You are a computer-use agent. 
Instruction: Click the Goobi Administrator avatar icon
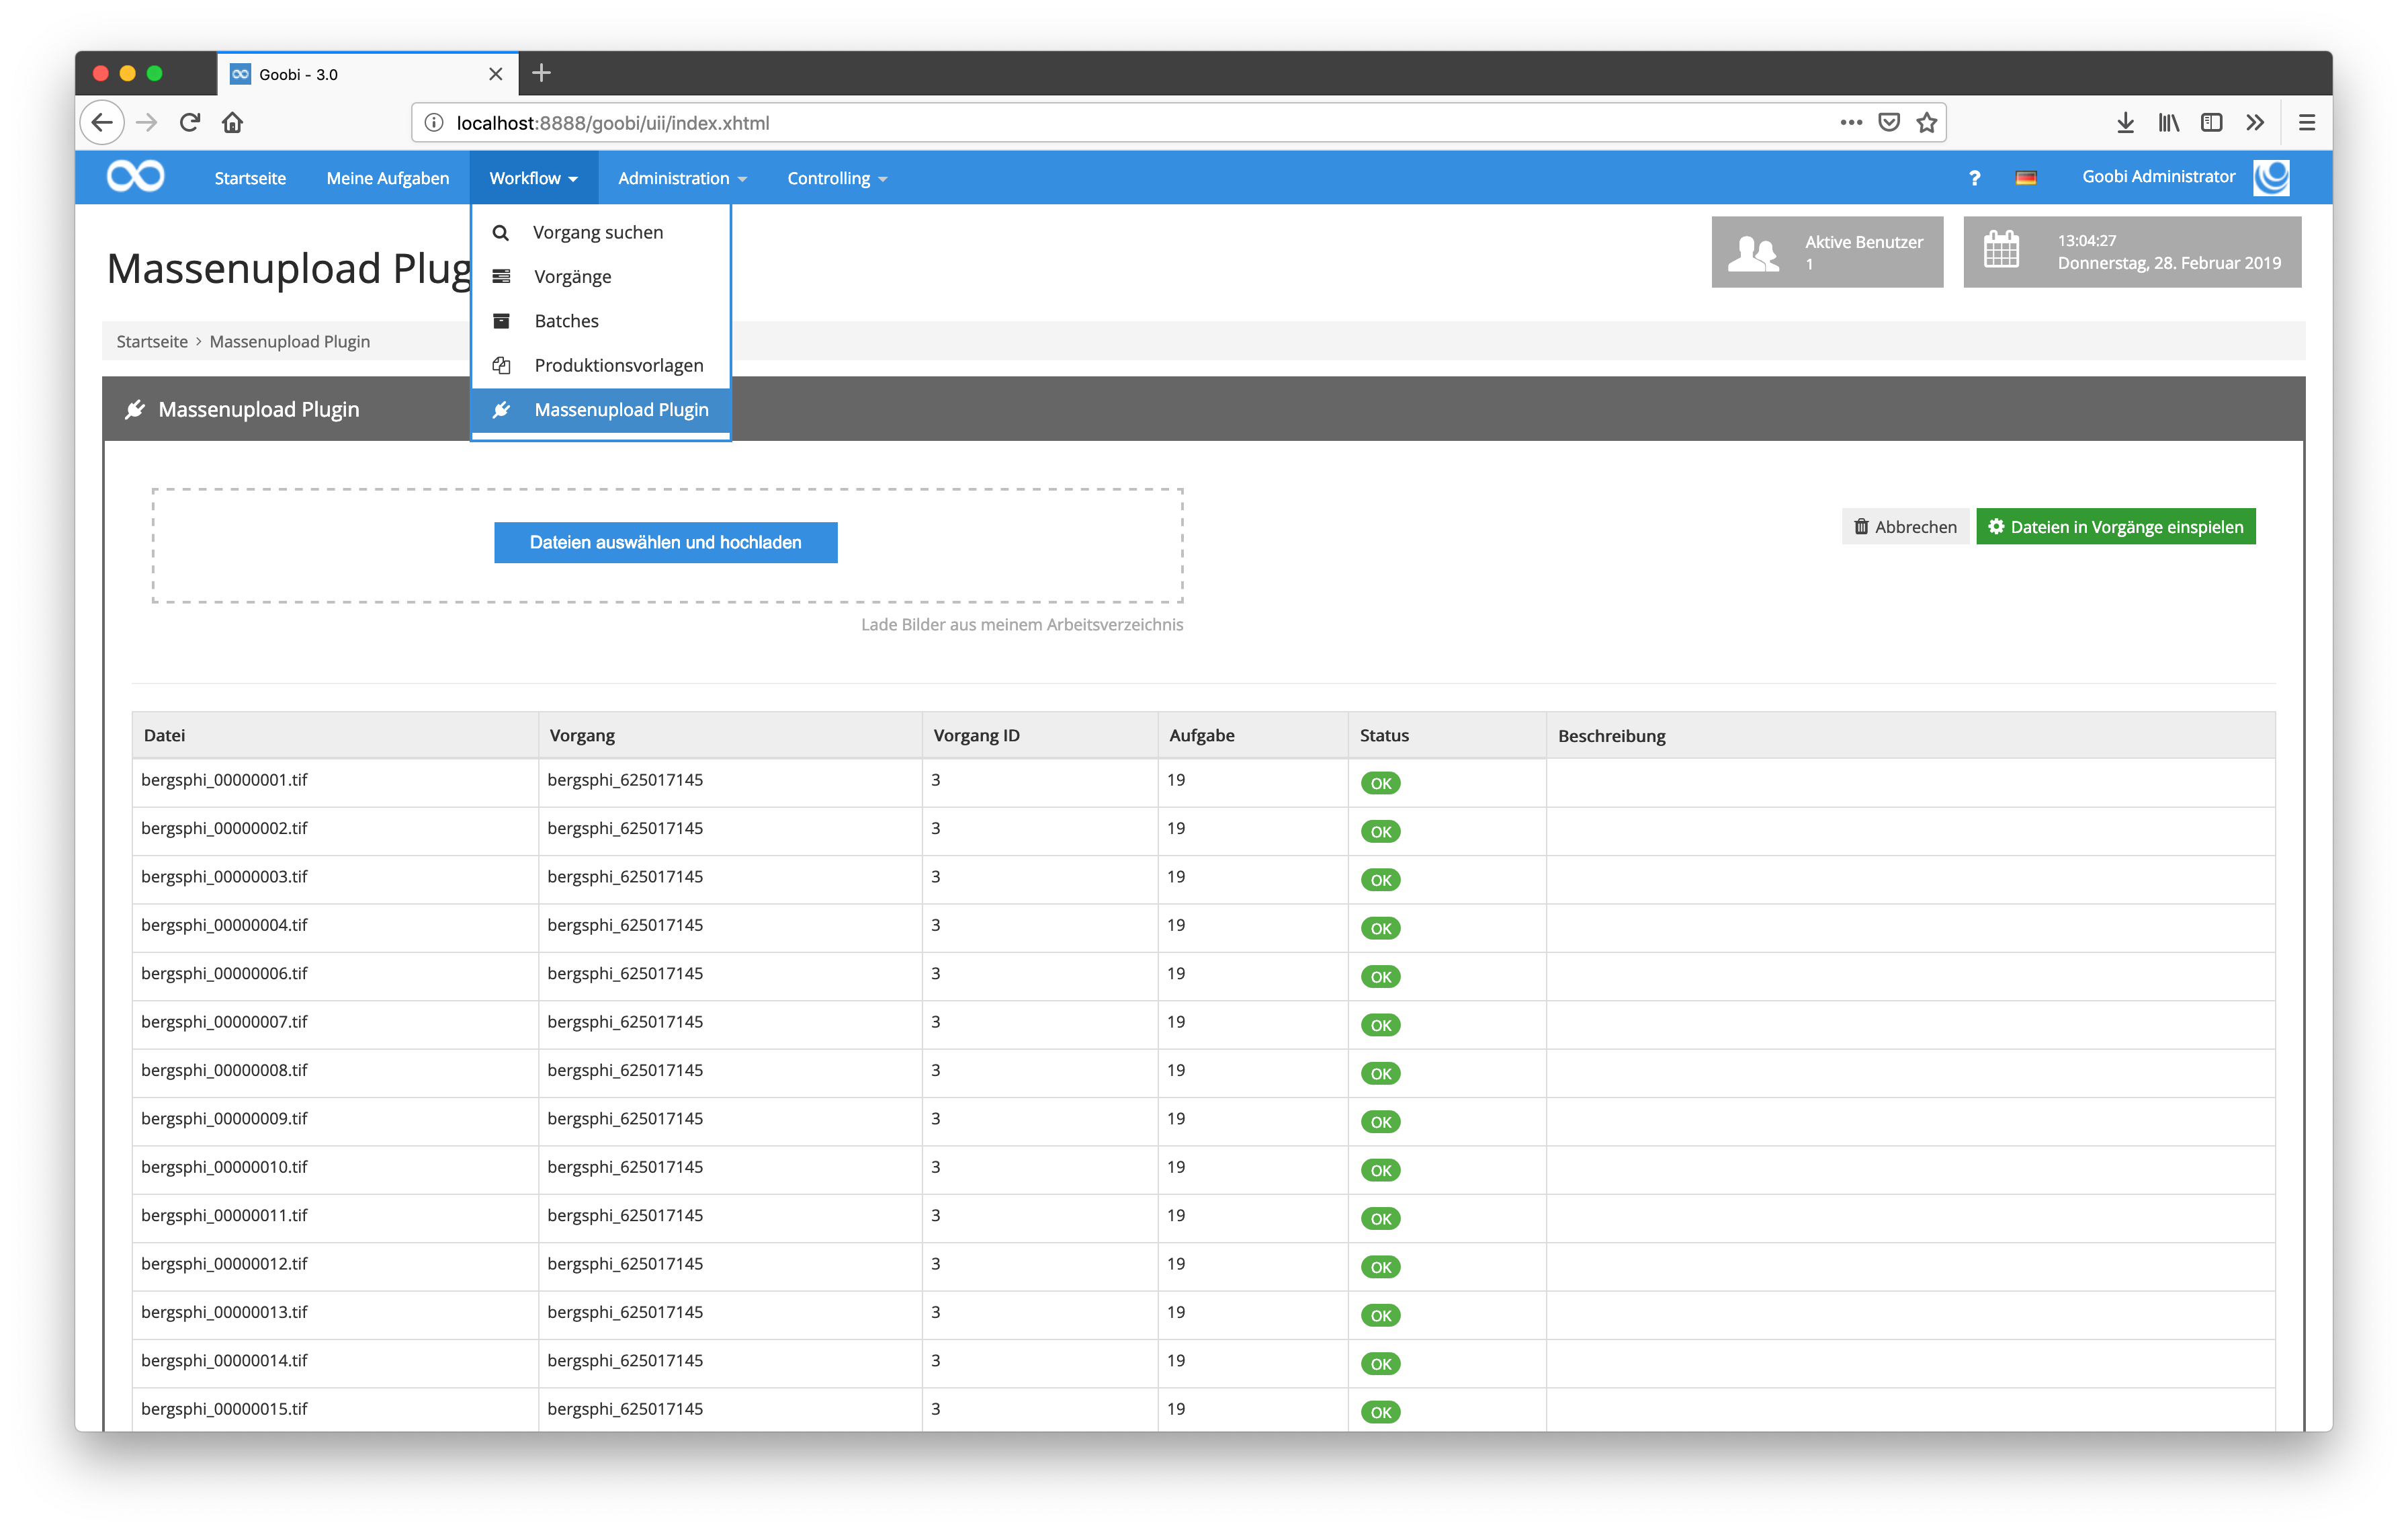tap(2271, 177)
